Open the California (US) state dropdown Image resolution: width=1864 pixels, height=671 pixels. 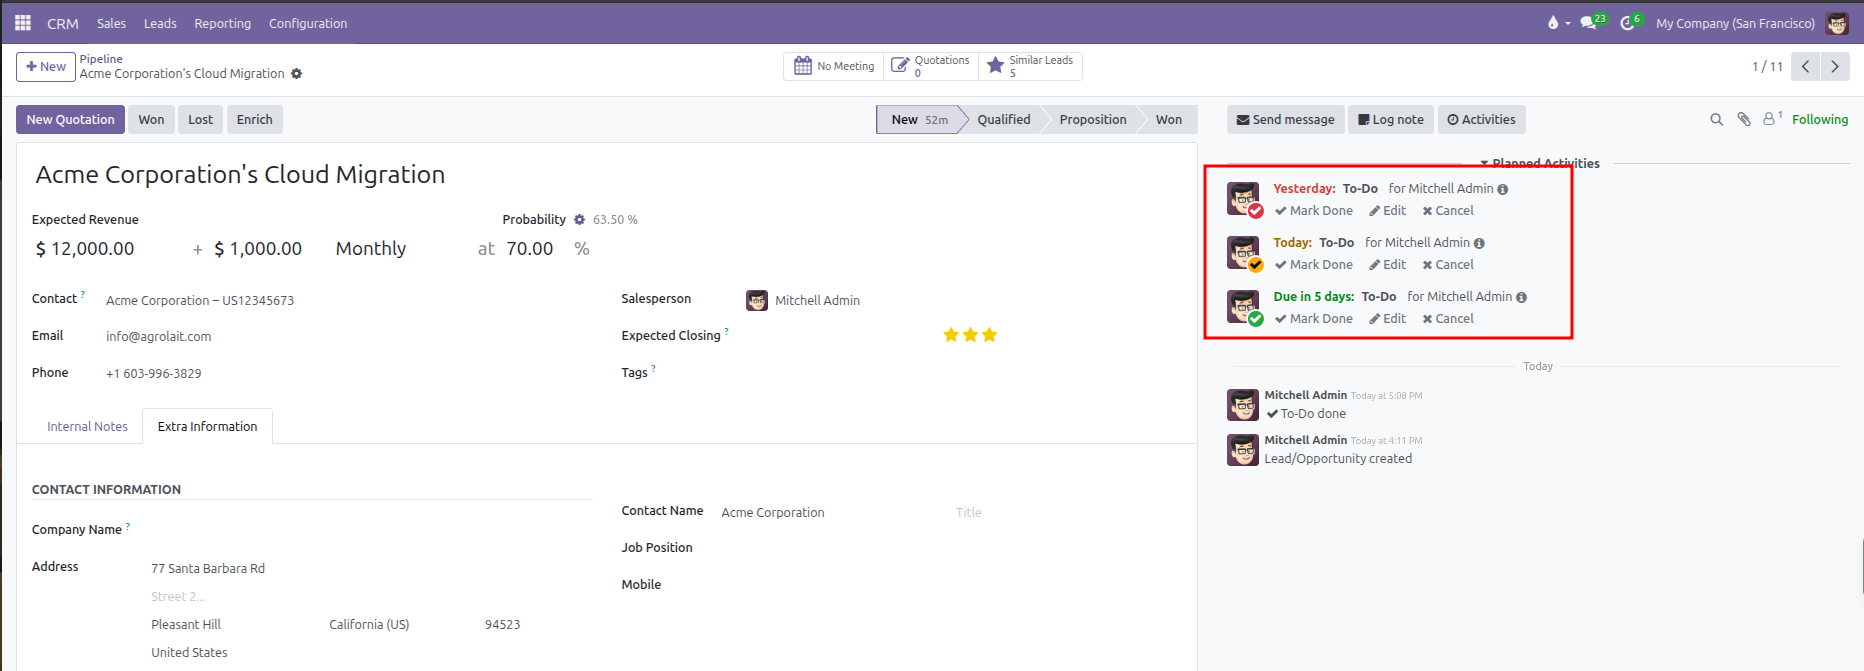coord(369,624)
